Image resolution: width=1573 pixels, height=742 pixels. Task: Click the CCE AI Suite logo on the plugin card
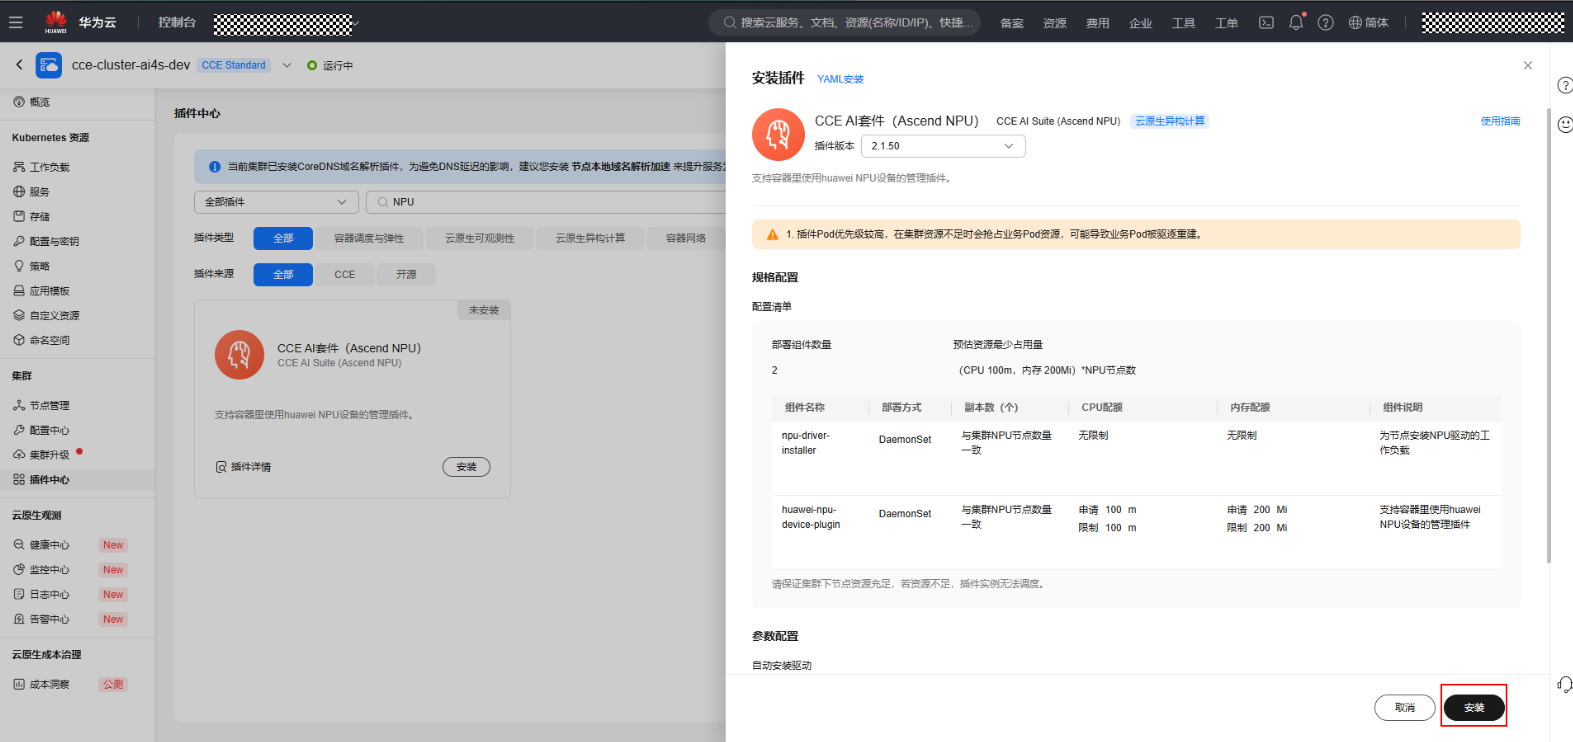coord(239,355)
